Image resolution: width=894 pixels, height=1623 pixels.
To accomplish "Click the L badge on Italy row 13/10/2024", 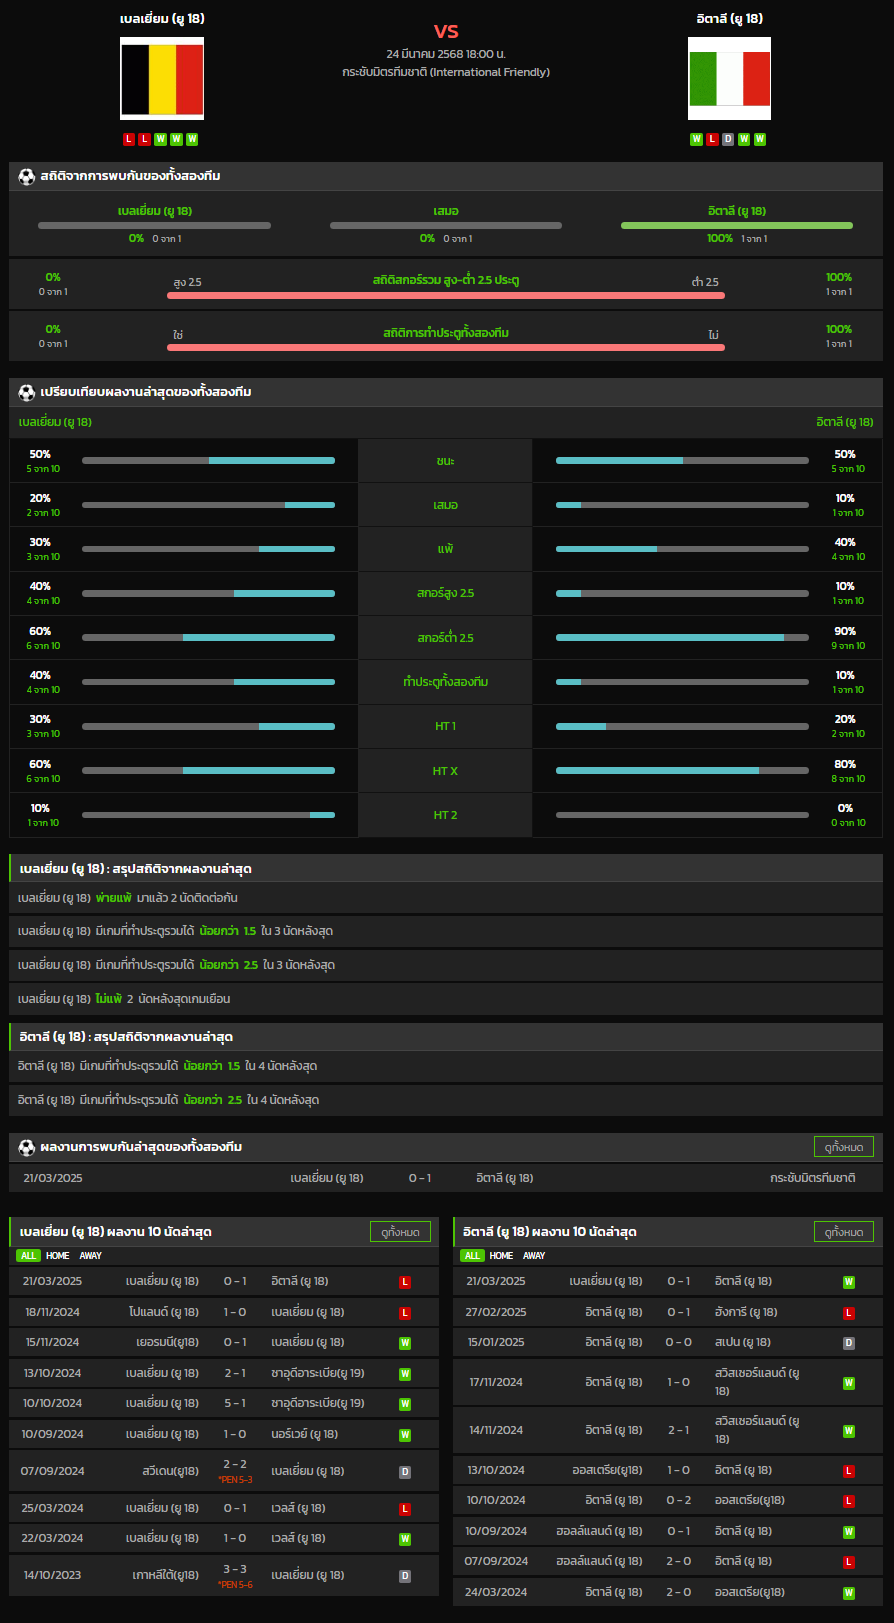I will (849, 1471).
